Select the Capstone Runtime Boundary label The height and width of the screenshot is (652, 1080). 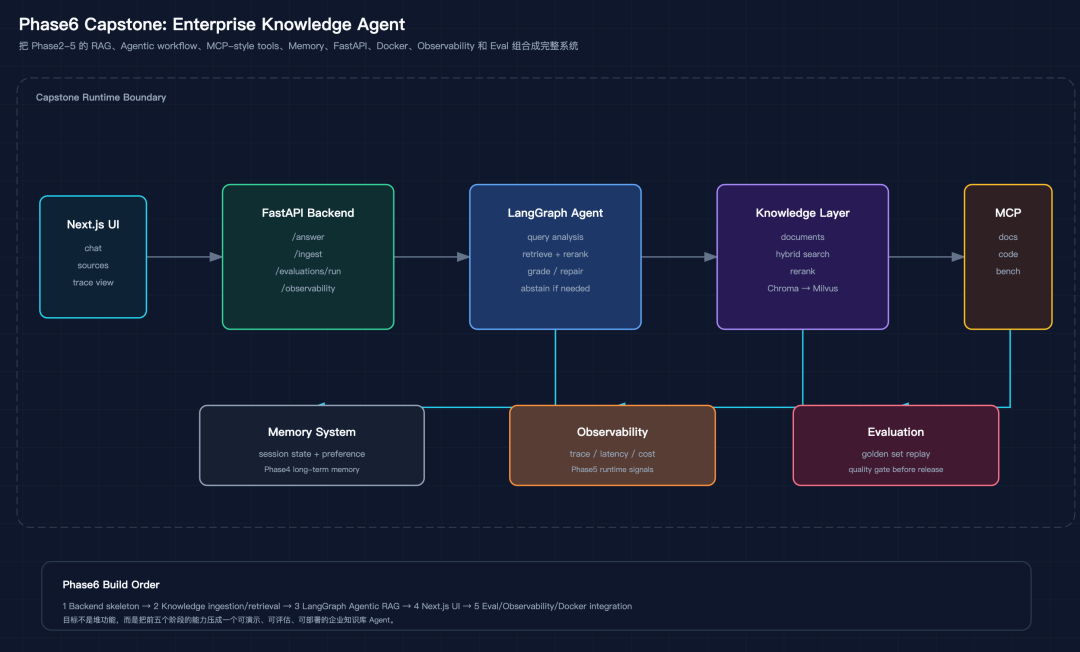tap(101, 97)
